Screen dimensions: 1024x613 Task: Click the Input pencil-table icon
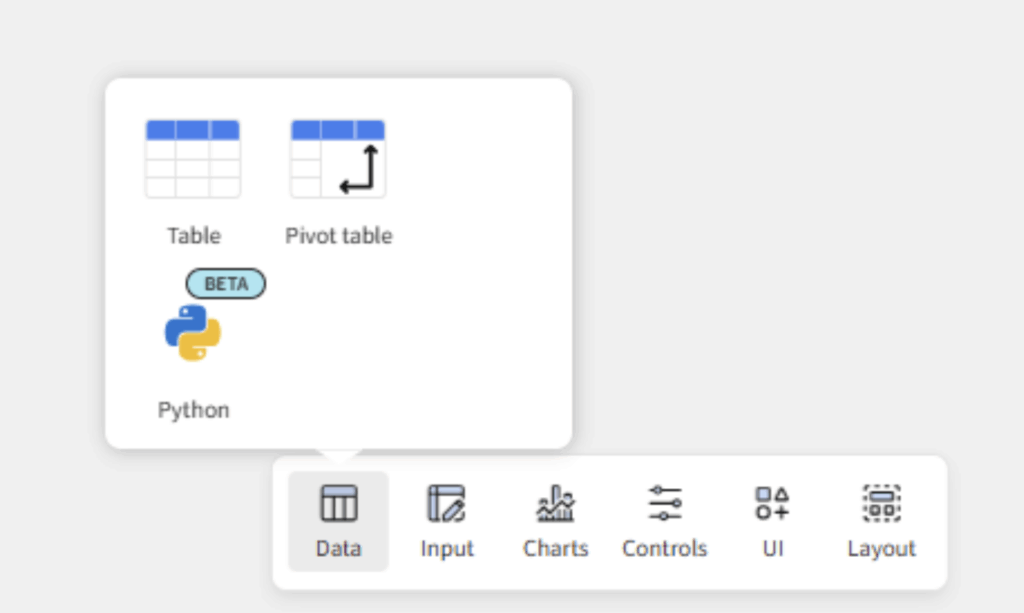[x=446, y=503]
